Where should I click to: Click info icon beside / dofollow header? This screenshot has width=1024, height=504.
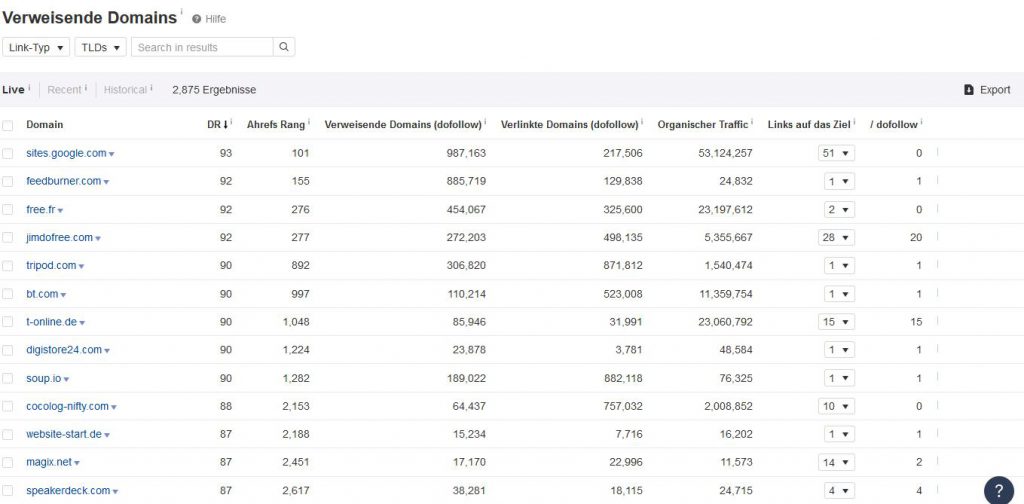coord(921,121)
